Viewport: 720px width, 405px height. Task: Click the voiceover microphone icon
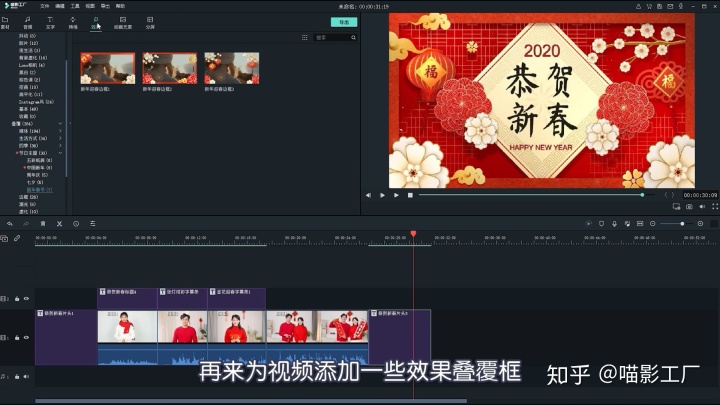(614, 224)
